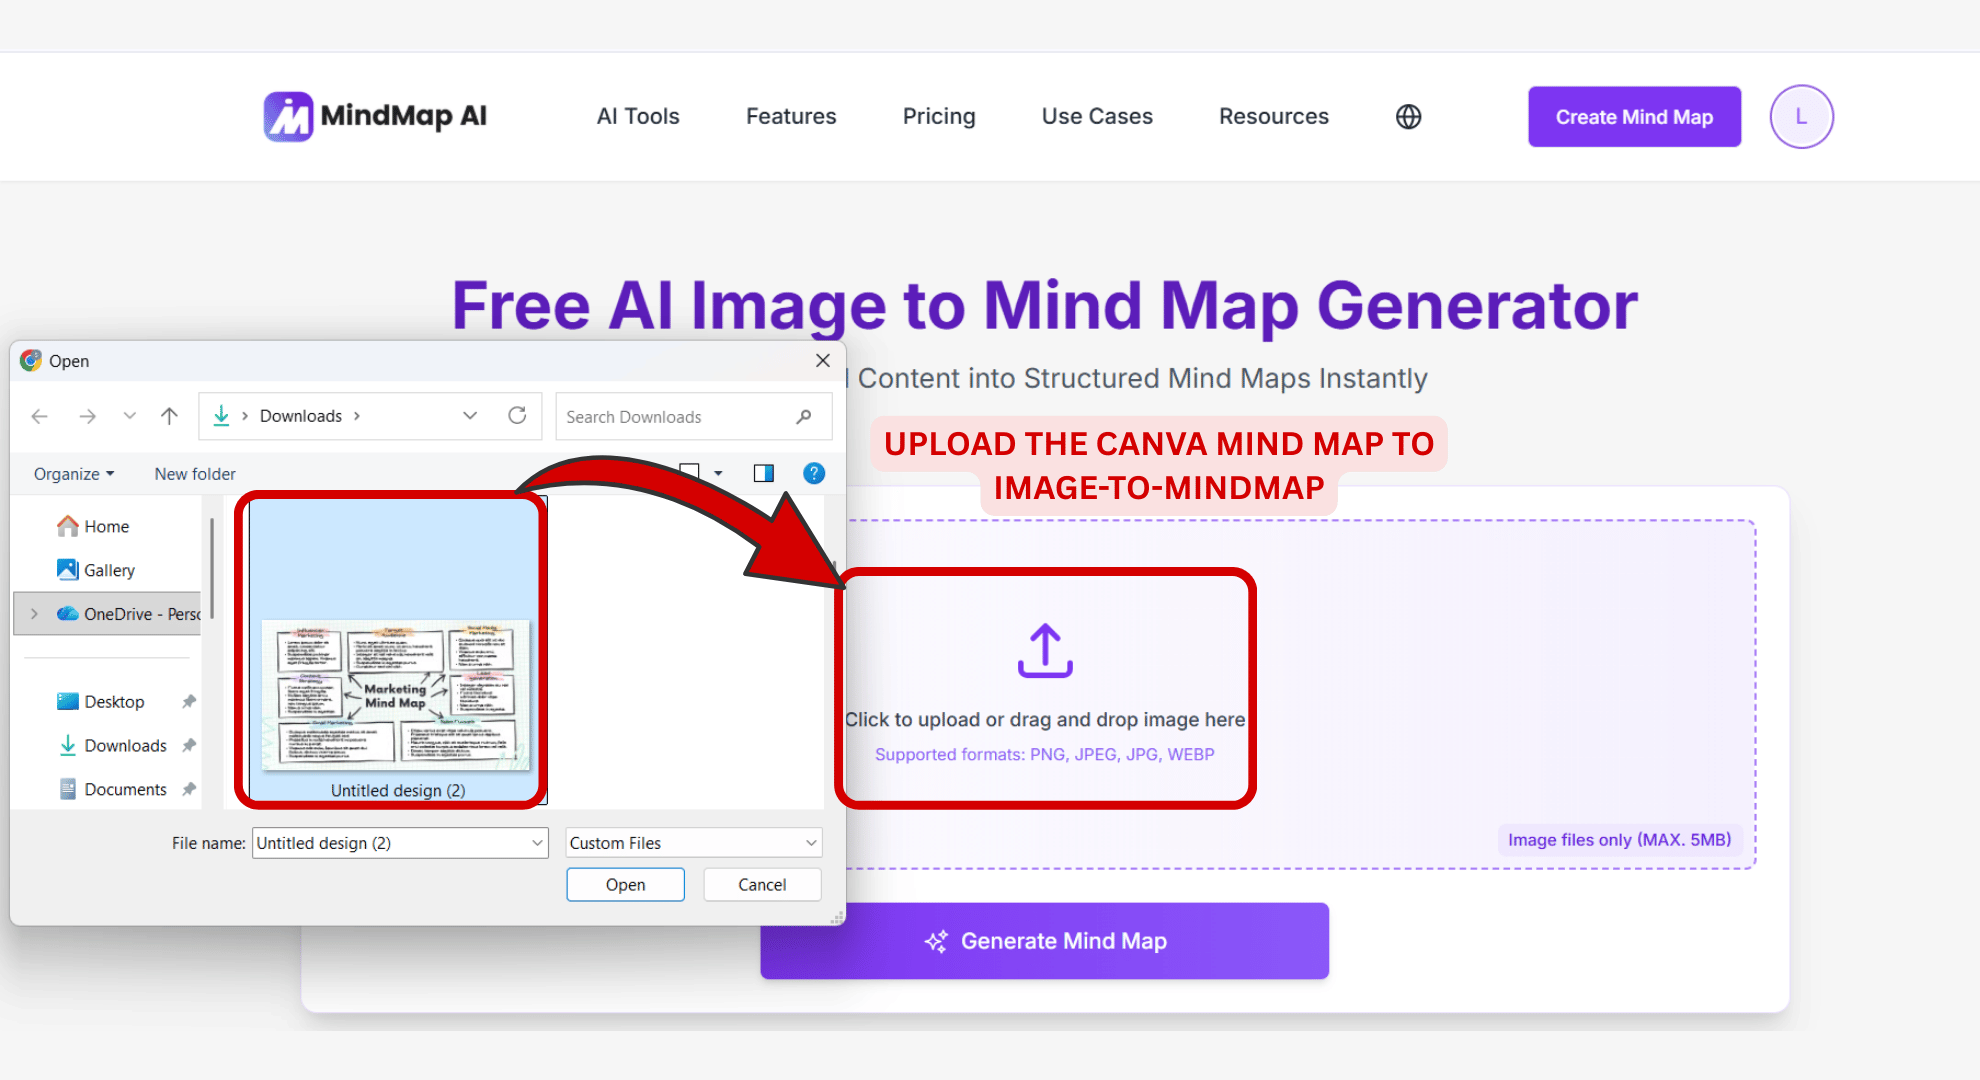Unpin Downloads from Quick access
Screen dimensions: 1980x1080
pos(189,745)
